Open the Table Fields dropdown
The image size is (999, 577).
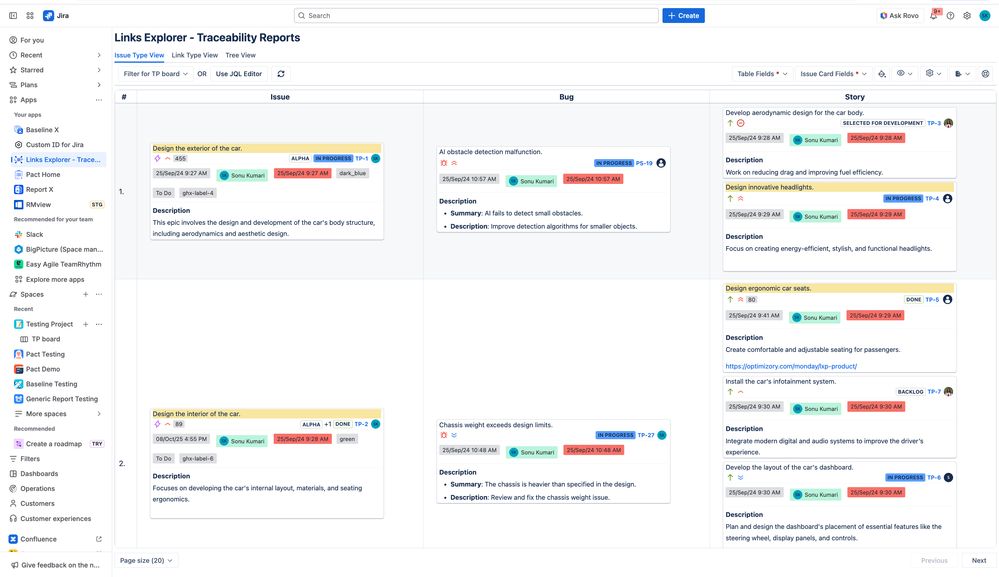762,74
